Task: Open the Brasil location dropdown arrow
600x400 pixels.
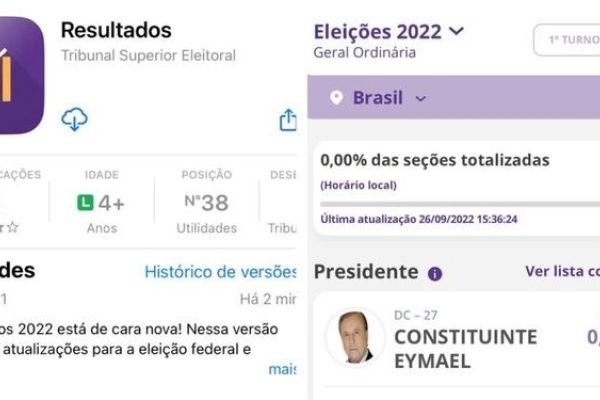Action: click(421, 99)
